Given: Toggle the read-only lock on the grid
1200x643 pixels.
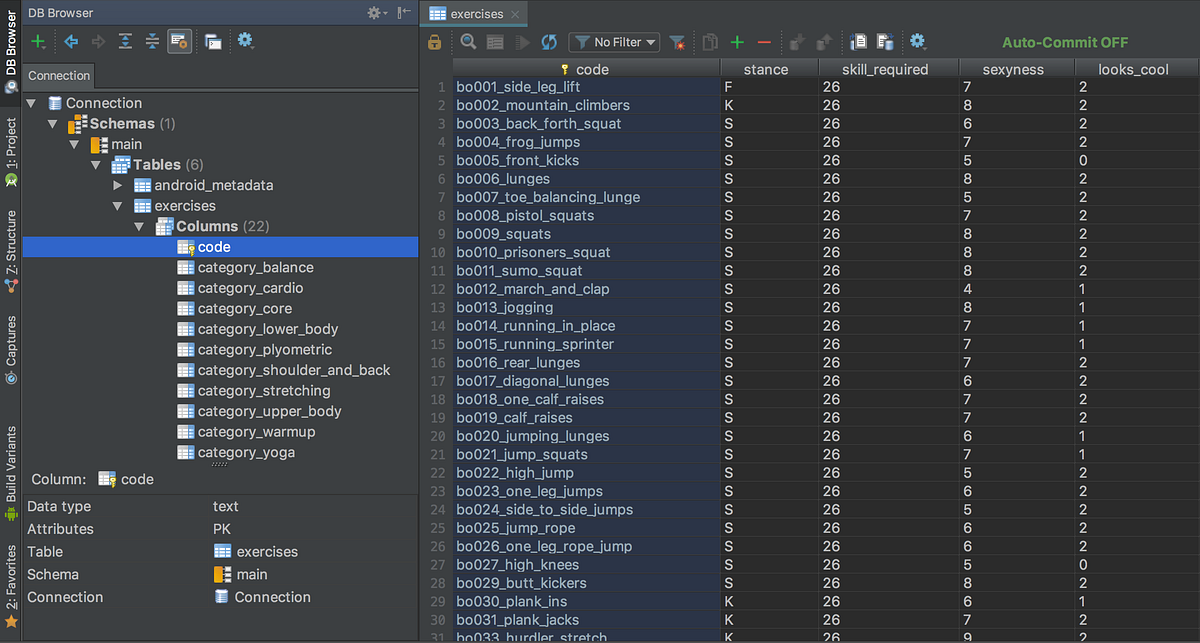Looking at the screenshot, I should coord(433,42).
